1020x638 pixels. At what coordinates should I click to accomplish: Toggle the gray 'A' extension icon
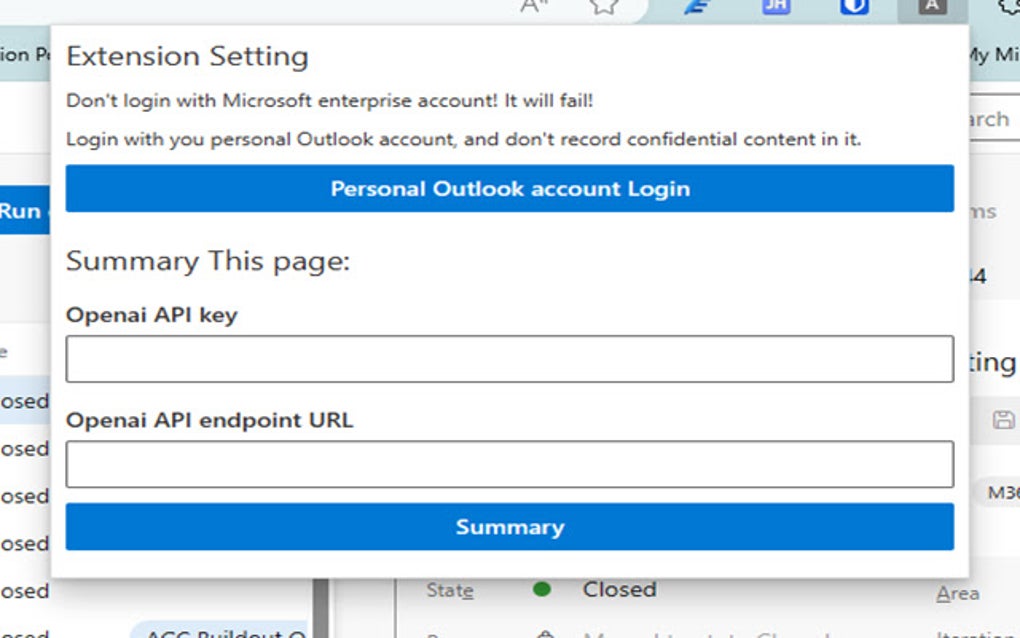coord(932,8)
